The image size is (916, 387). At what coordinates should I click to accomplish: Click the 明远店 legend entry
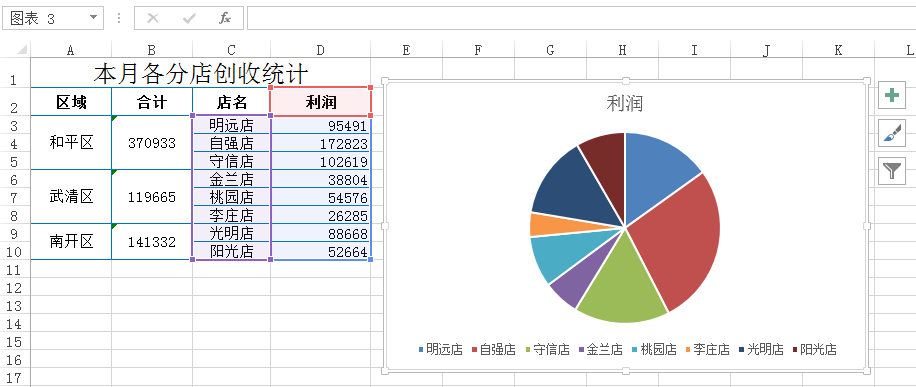(x=440, y=350)
